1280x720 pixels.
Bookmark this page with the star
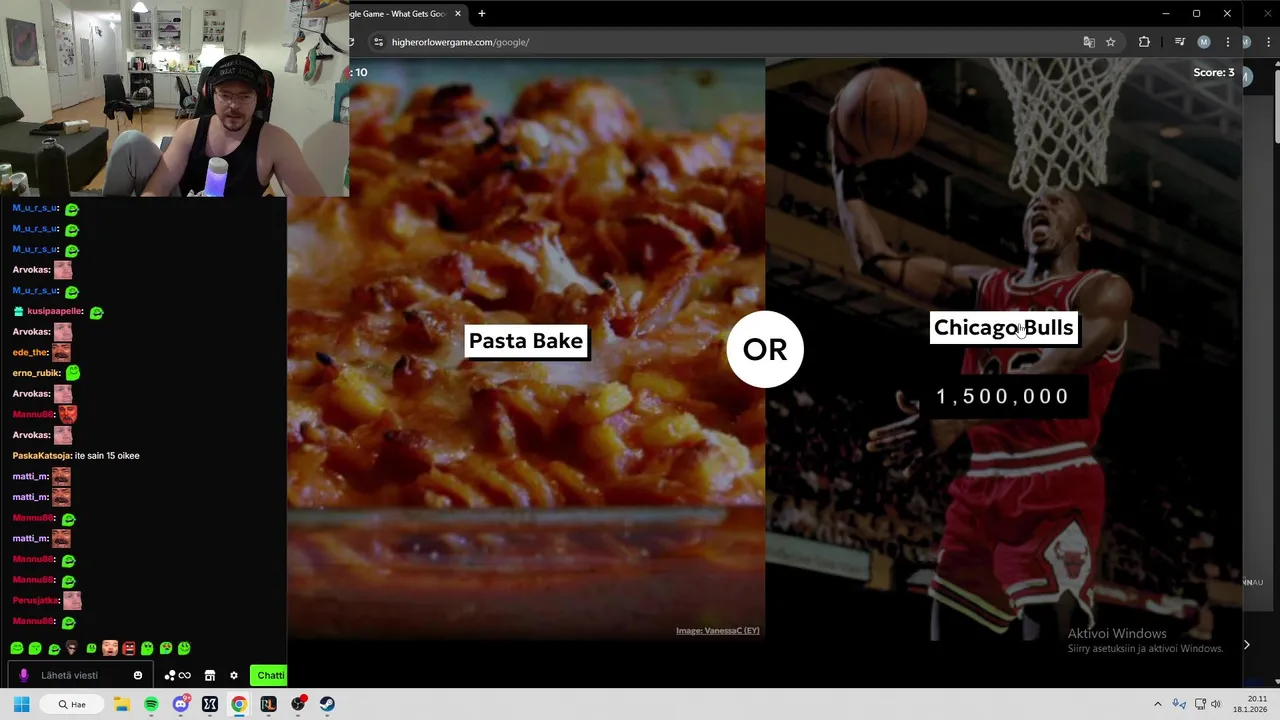pos(1110,42)
